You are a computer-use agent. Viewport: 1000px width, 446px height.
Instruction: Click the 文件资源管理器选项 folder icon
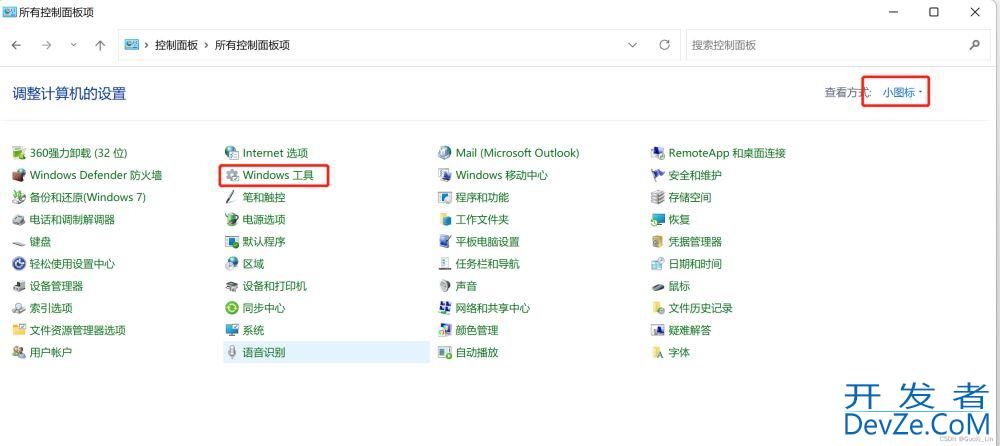pyautogui.click(x=19, y=330)
